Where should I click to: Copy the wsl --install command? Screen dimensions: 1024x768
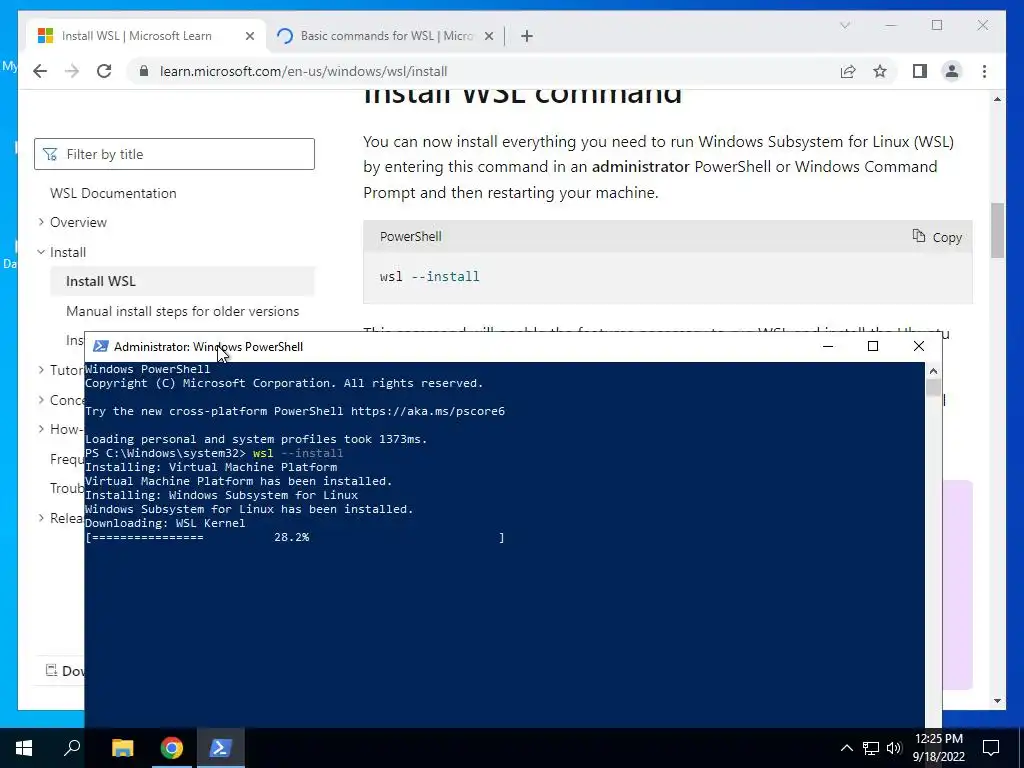[x=937, y=237]
